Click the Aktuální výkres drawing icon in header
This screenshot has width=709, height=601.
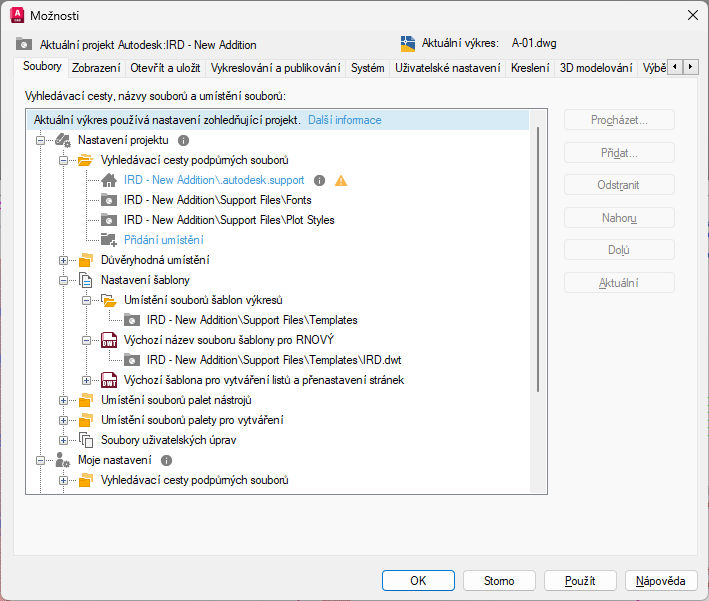408,43
